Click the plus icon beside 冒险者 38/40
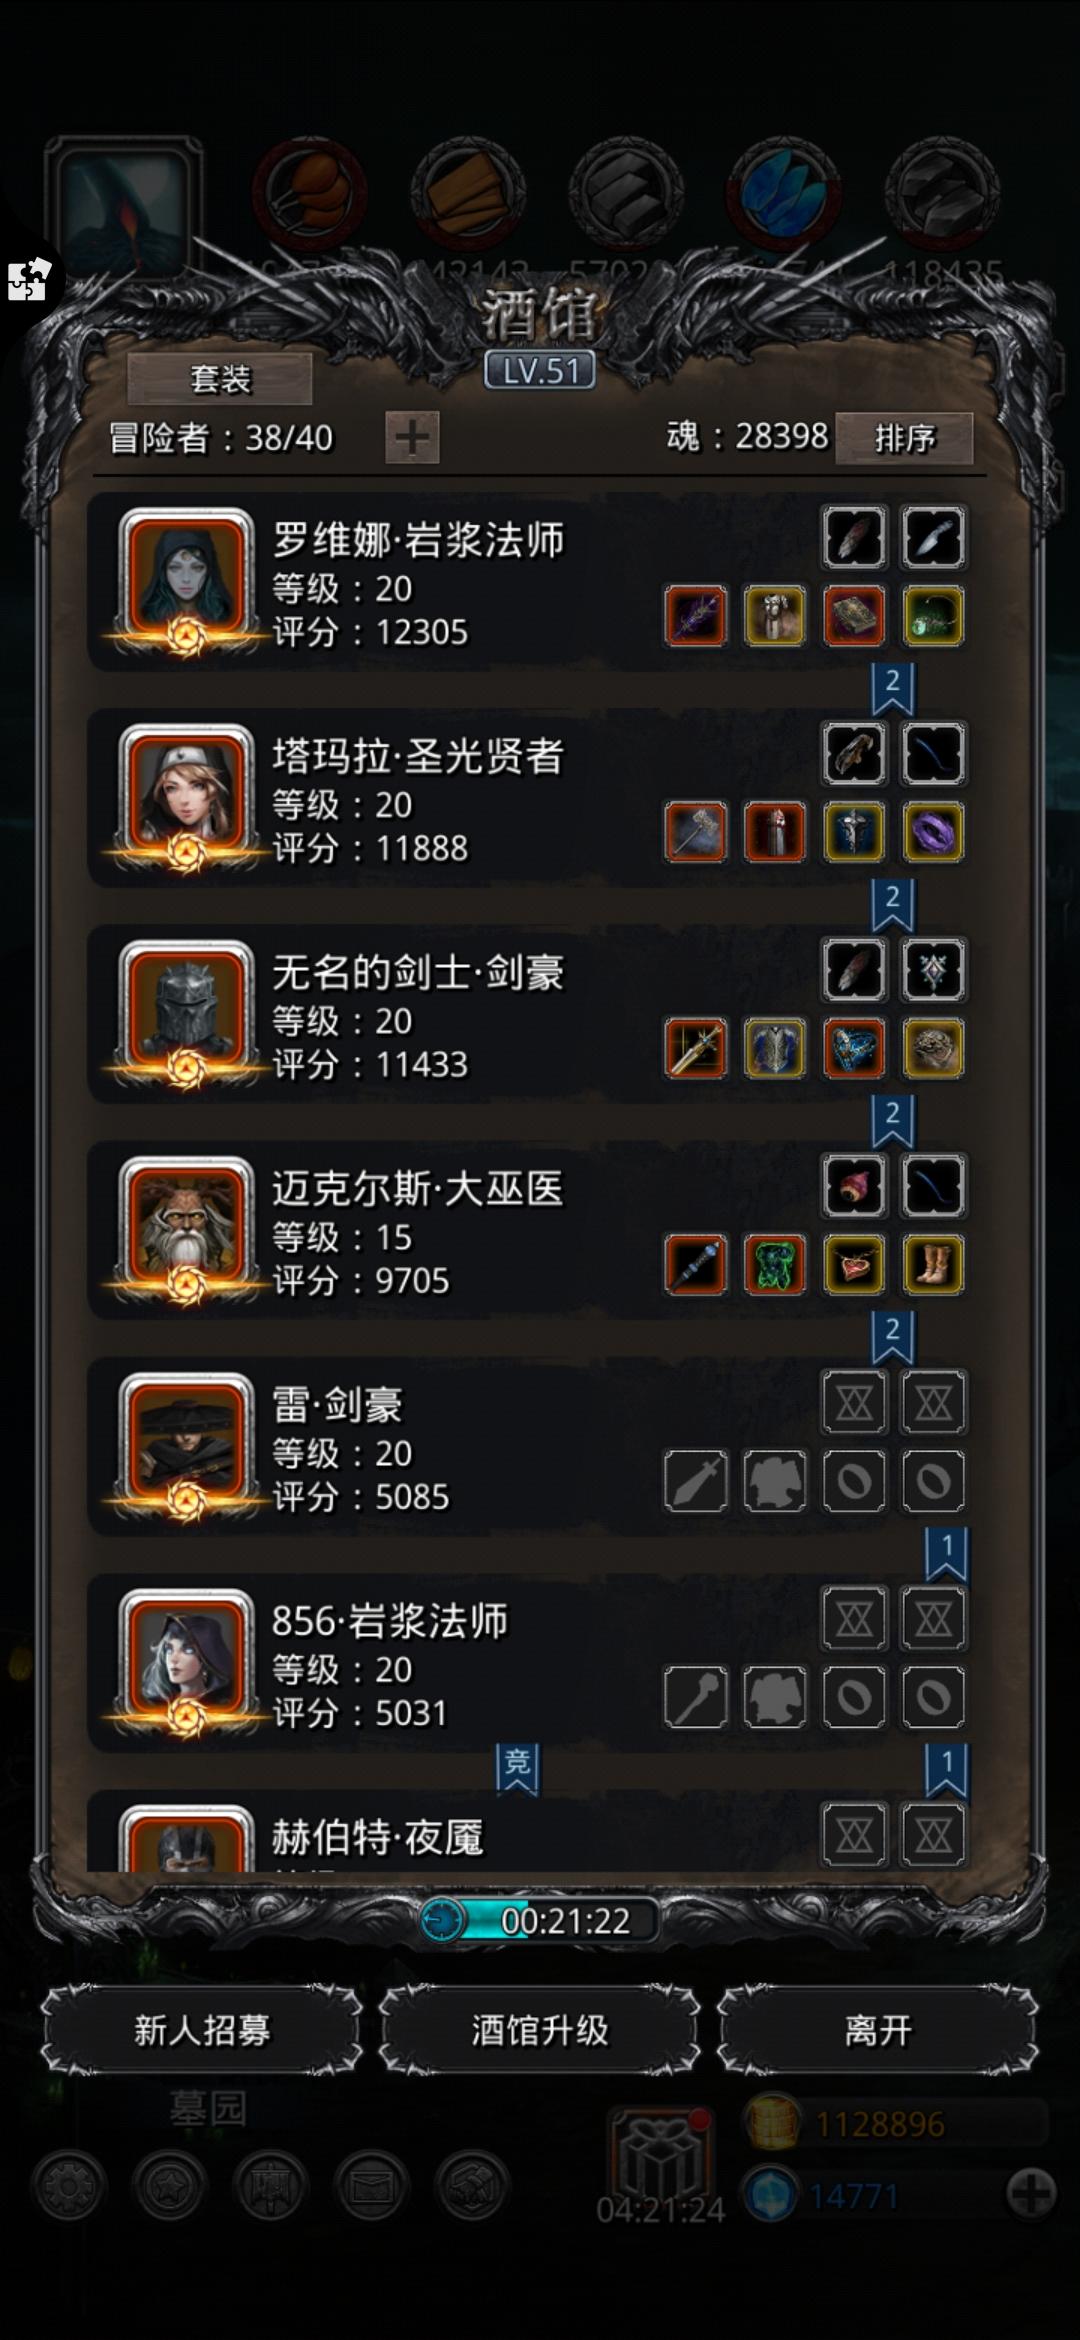This screenshot has height=2340, width=1080. coord(412,437)
